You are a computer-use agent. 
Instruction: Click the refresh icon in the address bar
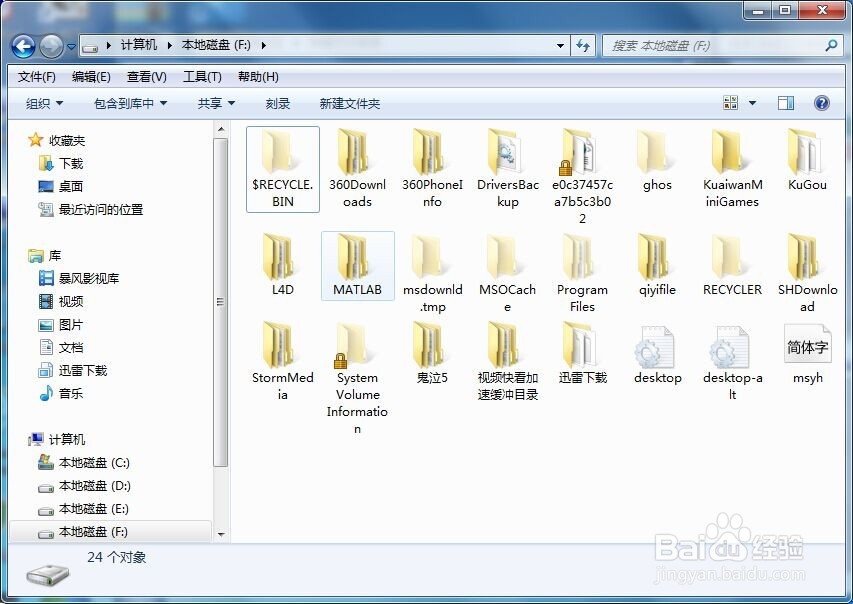pyautogui.click(x=581, y=45)
